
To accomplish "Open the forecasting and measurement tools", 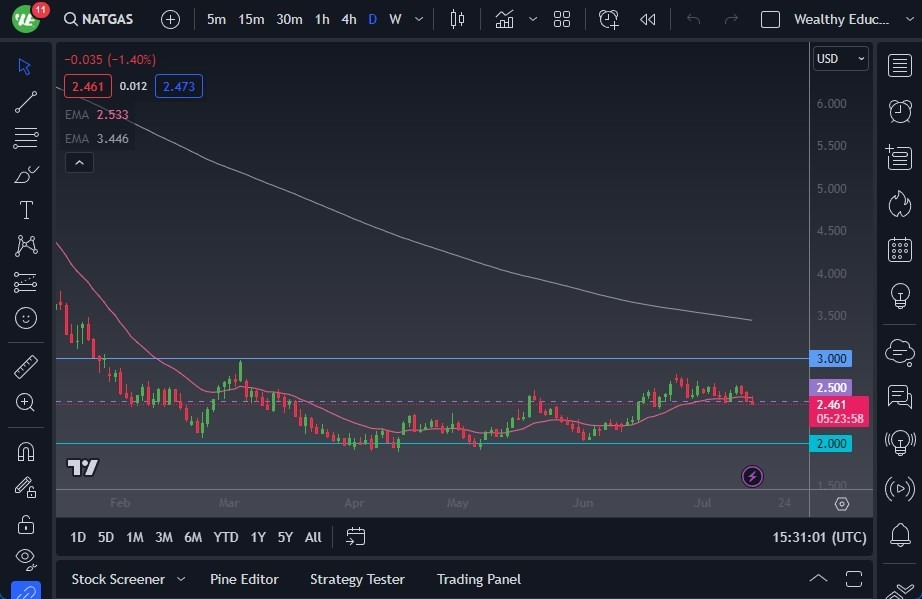I will click(x=25, y=282).
